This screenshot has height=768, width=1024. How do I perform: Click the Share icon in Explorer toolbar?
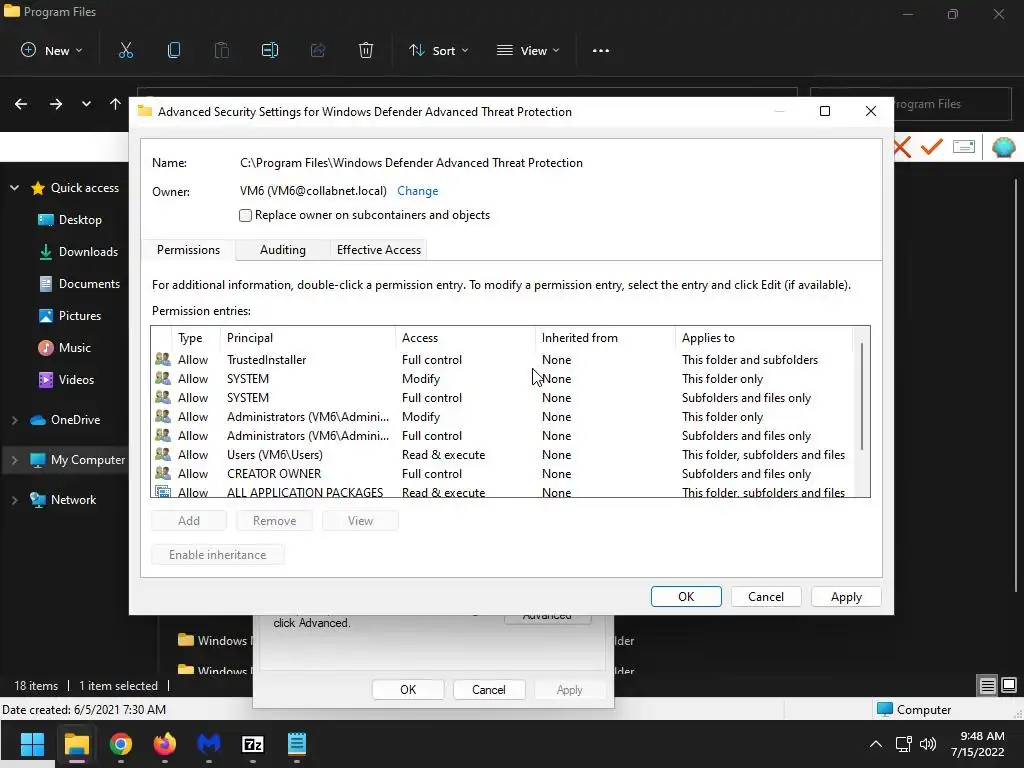(318, 50)
